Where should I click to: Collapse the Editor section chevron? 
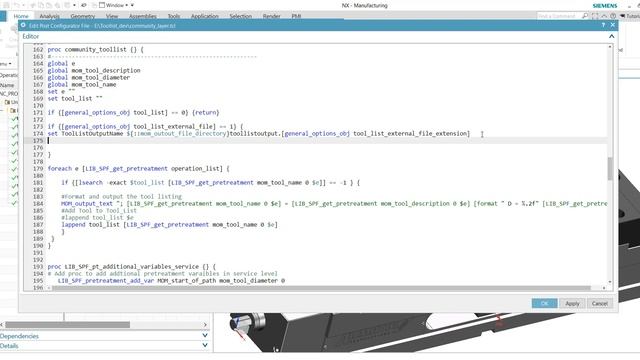611,36
